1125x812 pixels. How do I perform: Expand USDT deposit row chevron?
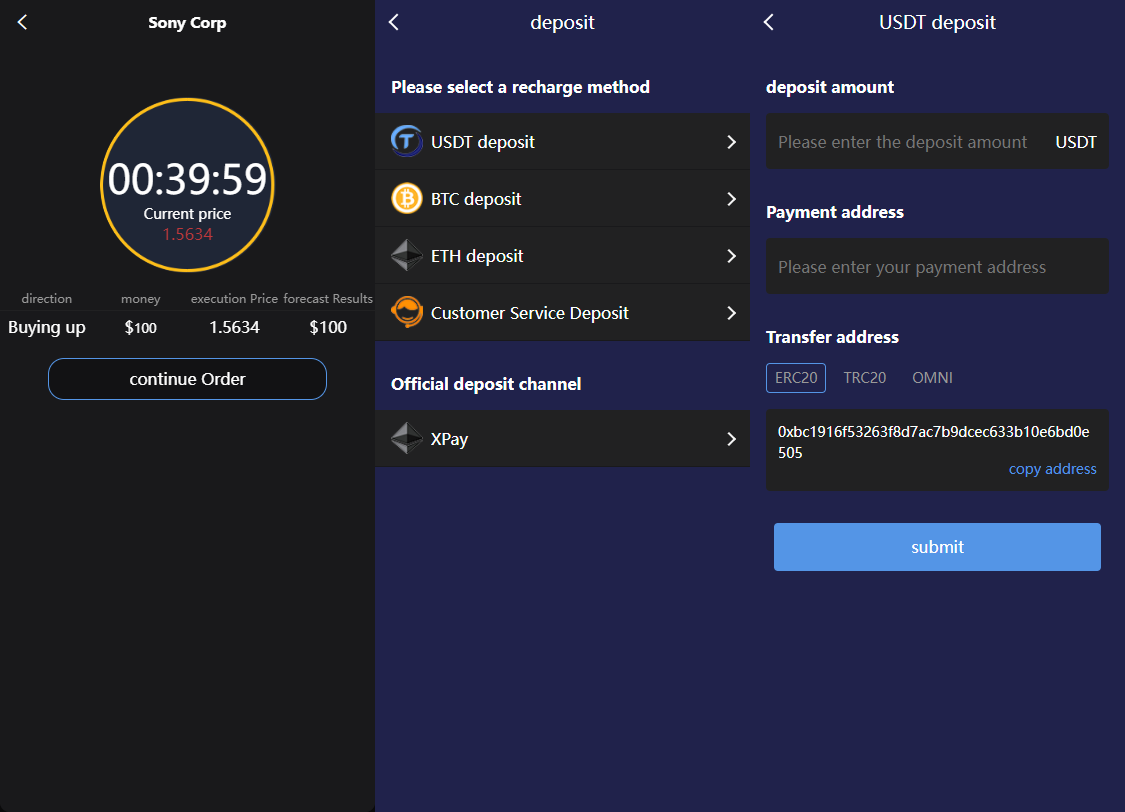pos(731,142)
